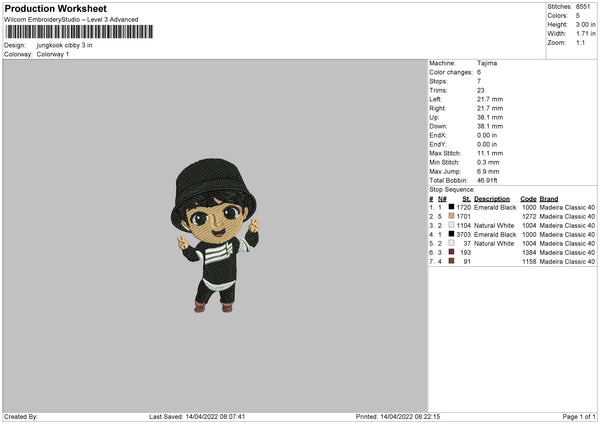Click dark red swatch in stop row 6

(x=452, y=252)
